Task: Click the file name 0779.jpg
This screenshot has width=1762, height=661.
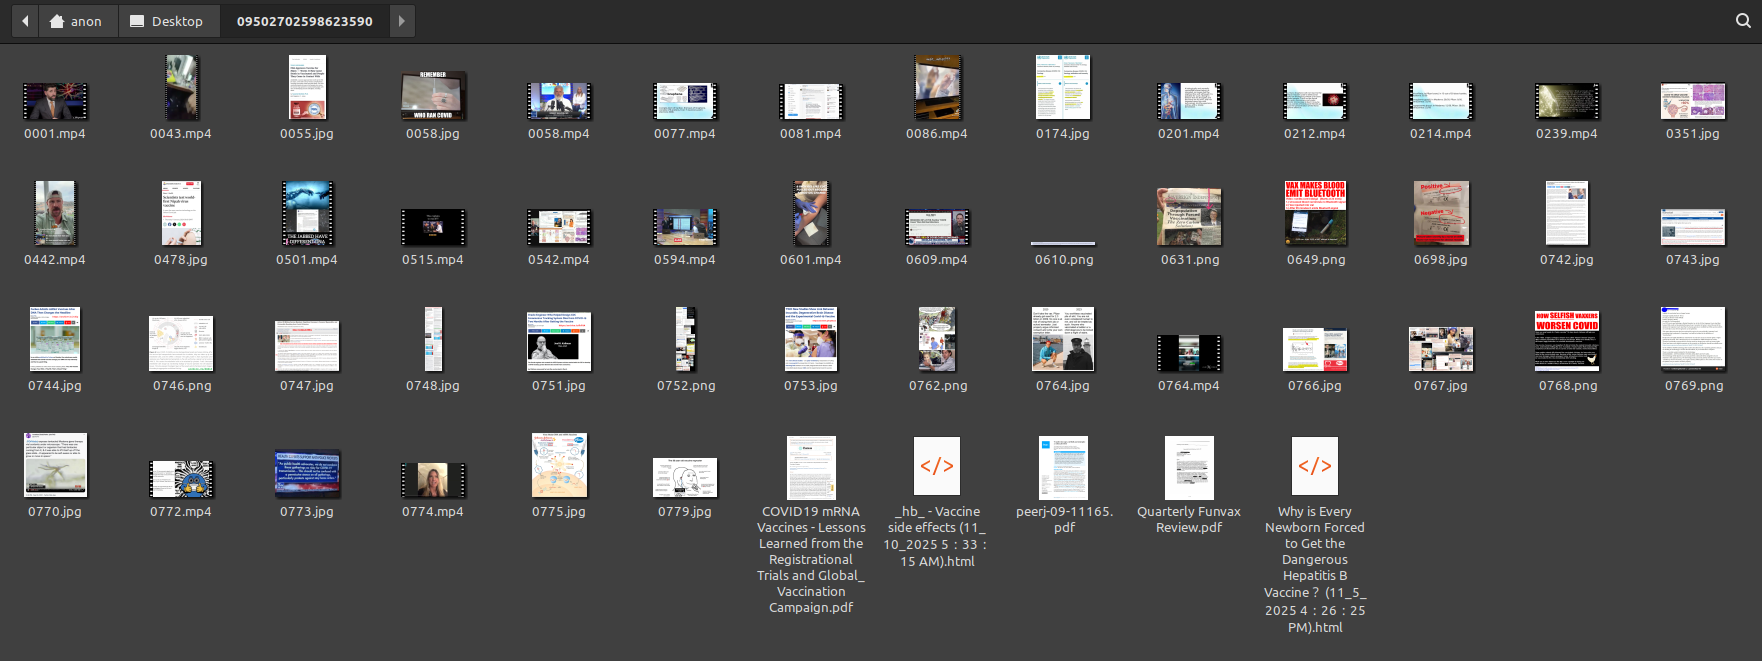Action: (685, 512)
